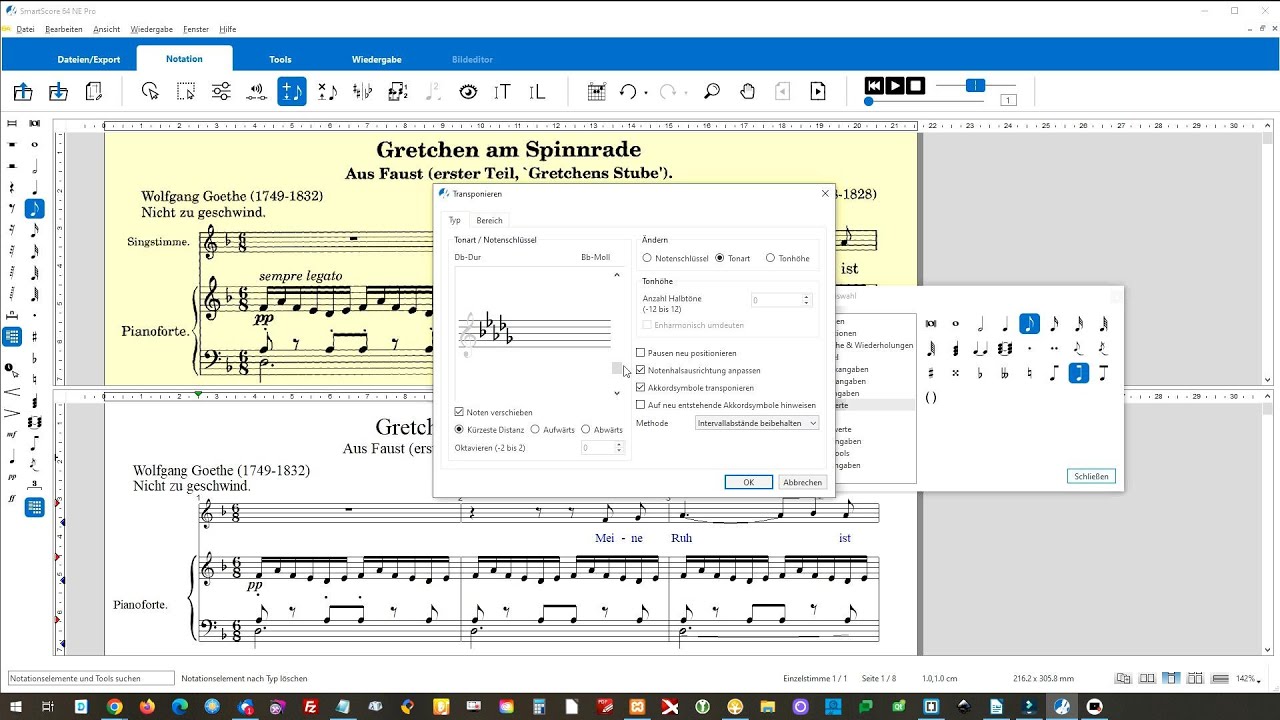Close the Transponieren dialog
The image size is (1280, 720).
825,193
